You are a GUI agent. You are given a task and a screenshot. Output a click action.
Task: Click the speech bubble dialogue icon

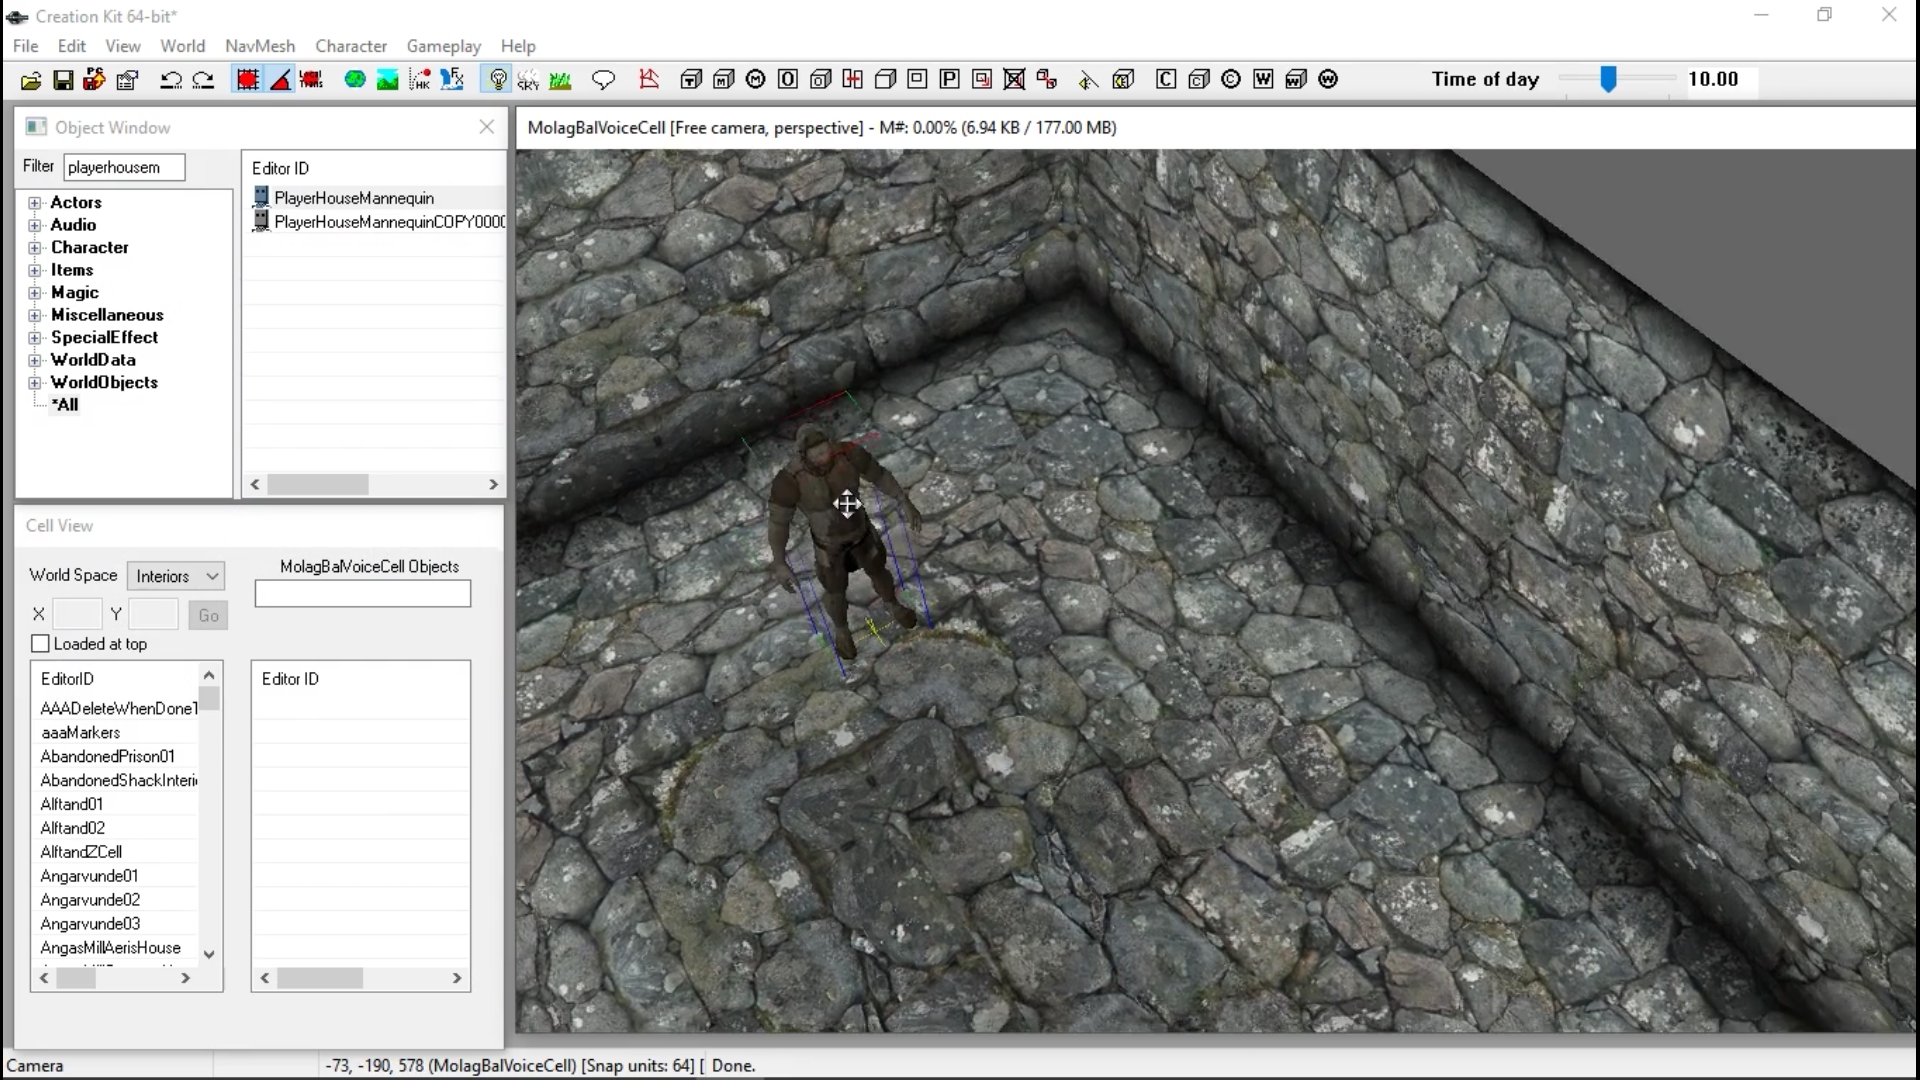tap(603, 80)
